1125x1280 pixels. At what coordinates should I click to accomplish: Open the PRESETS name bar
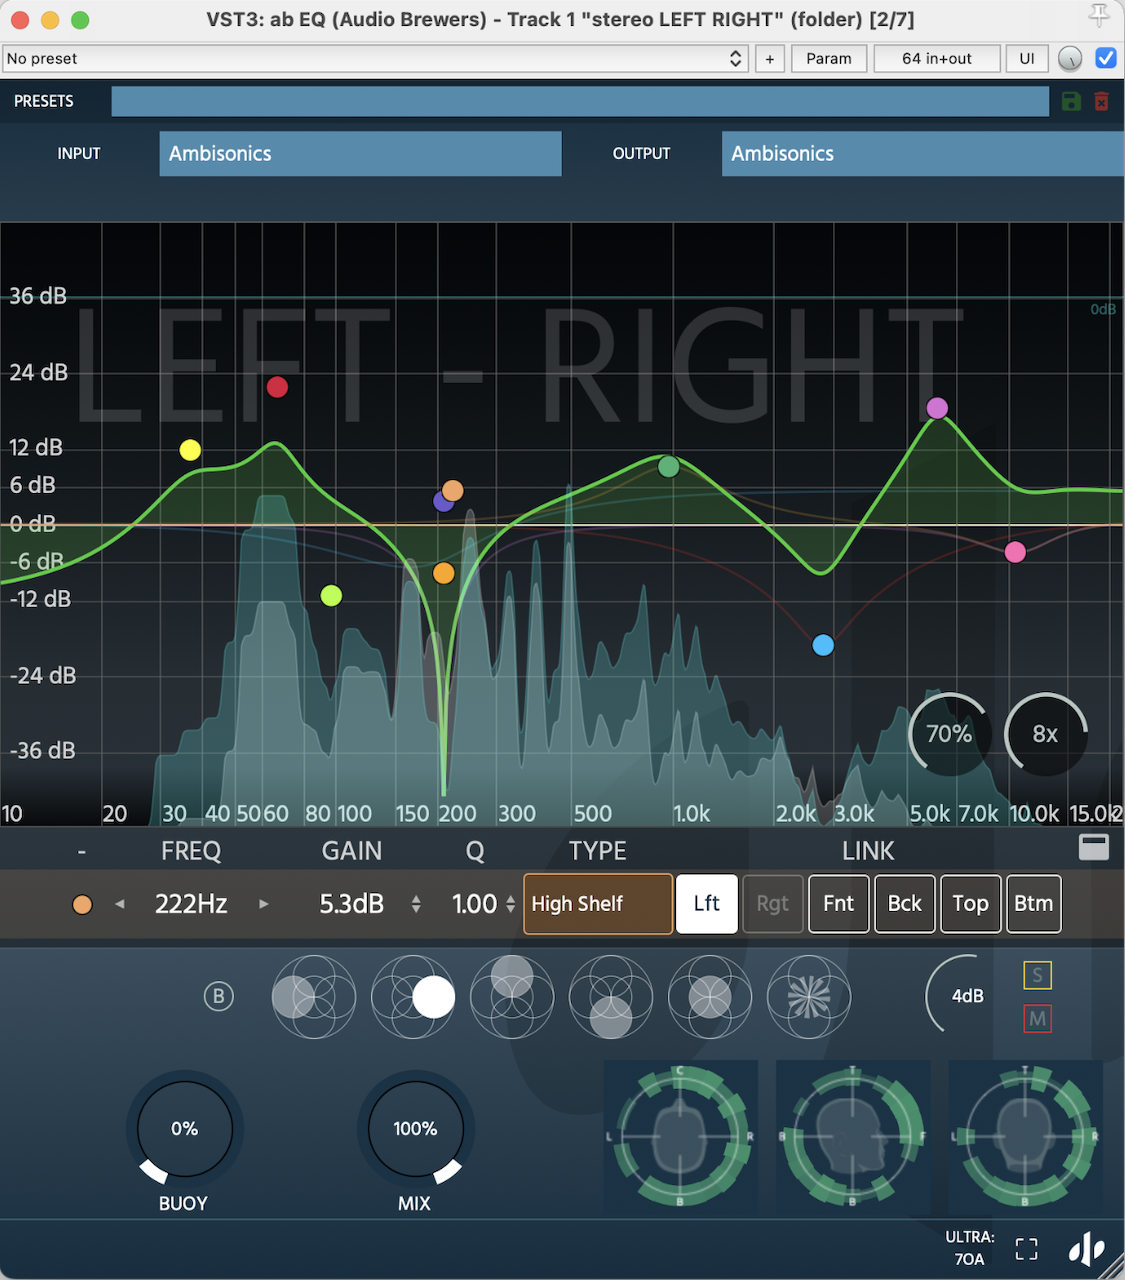tap(580, 101)
